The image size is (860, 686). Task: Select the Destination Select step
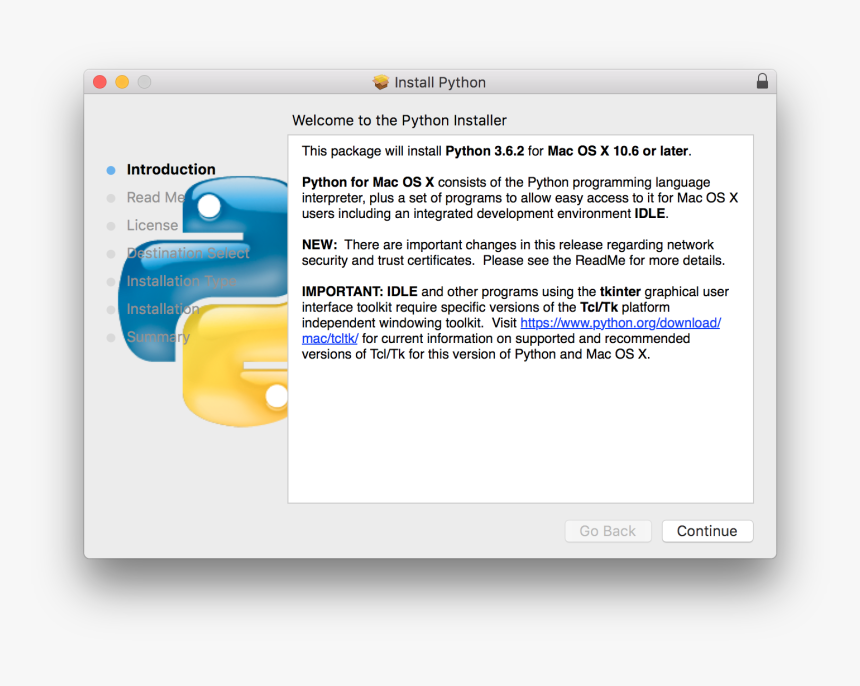pos(188,253)
